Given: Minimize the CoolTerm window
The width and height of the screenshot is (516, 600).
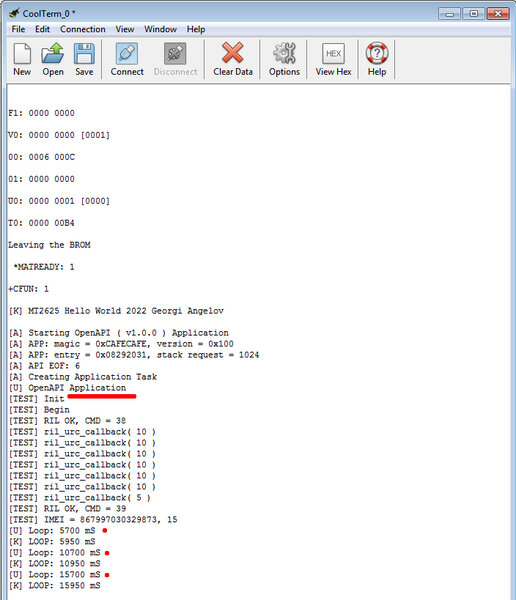Looking at the screenshot, I should (449, 14).
